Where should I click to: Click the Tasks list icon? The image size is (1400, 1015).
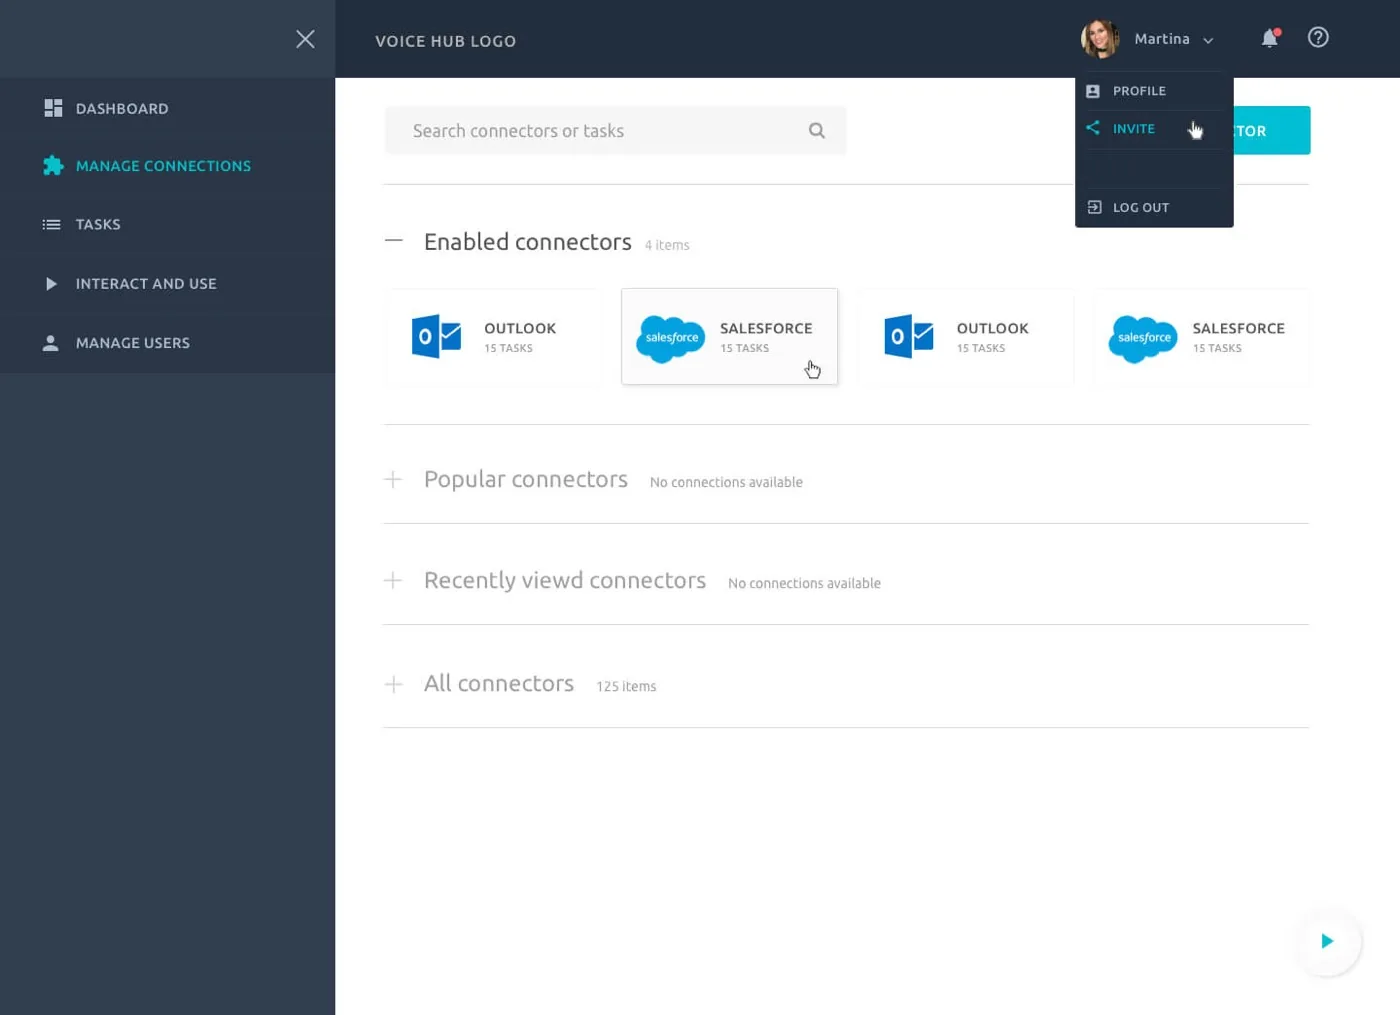click(x=51, y=225)
